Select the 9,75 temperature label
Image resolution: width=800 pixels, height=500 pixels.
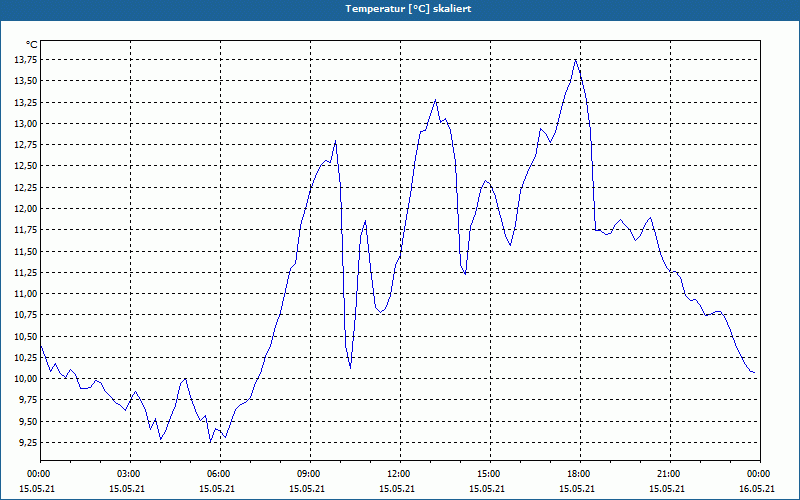click(x=29, y=400)
